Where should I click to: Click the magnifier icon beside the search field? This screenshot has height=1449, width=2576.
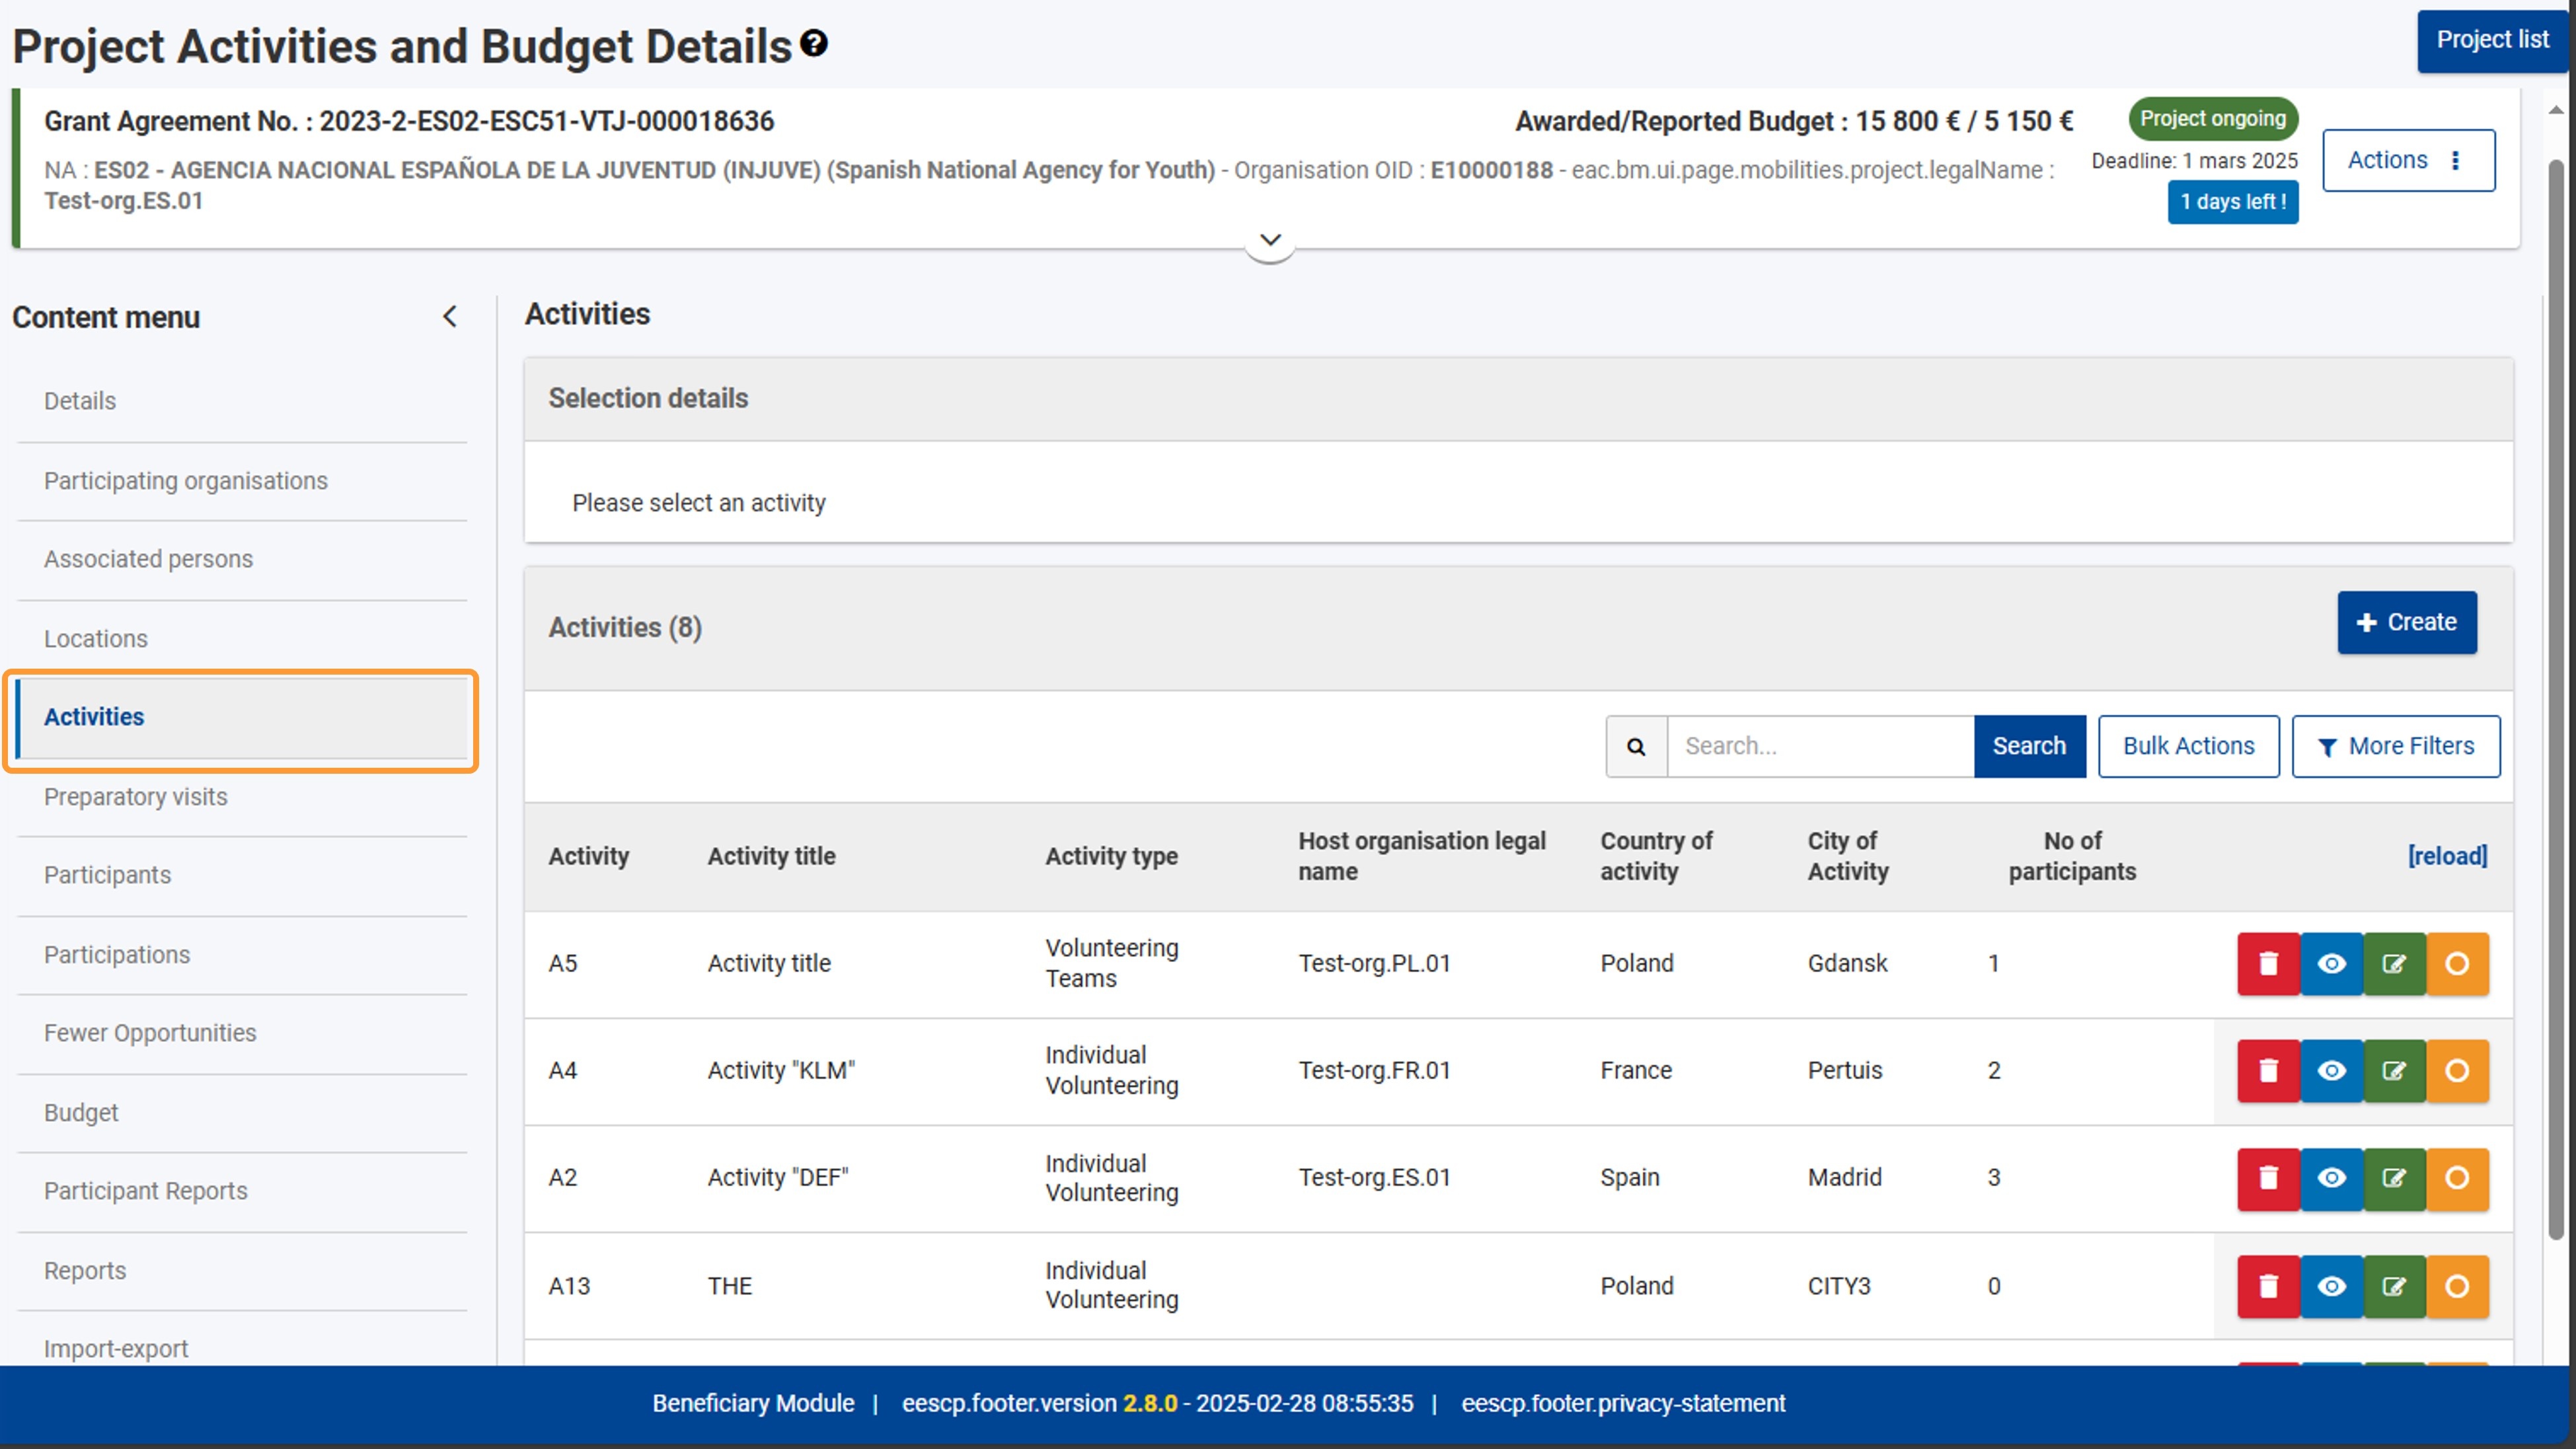click(1636, 746)
